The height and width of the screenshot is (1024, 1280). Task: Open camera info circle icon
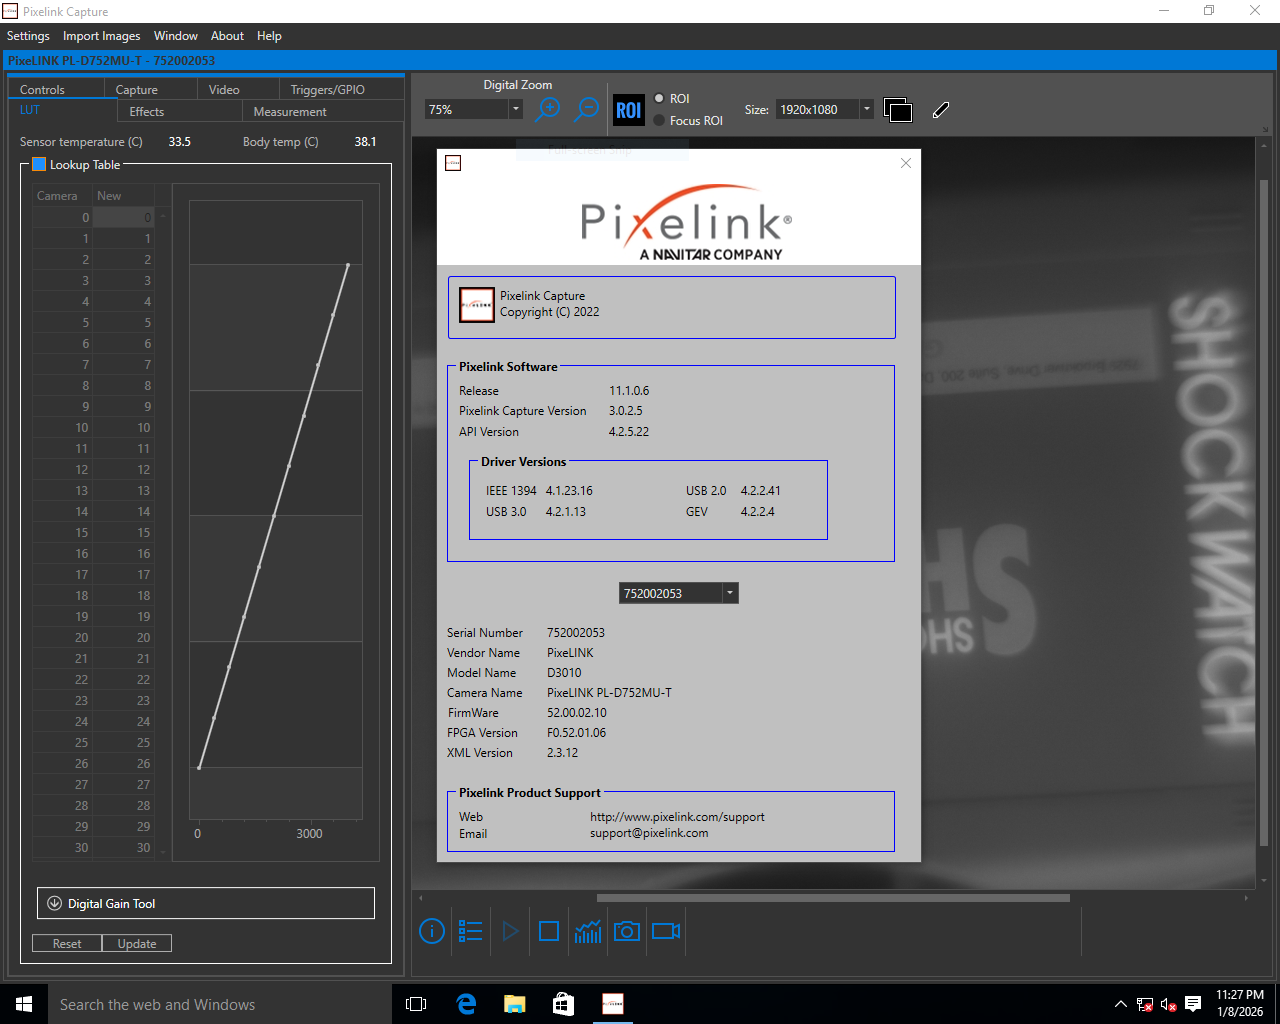(432, 931)
